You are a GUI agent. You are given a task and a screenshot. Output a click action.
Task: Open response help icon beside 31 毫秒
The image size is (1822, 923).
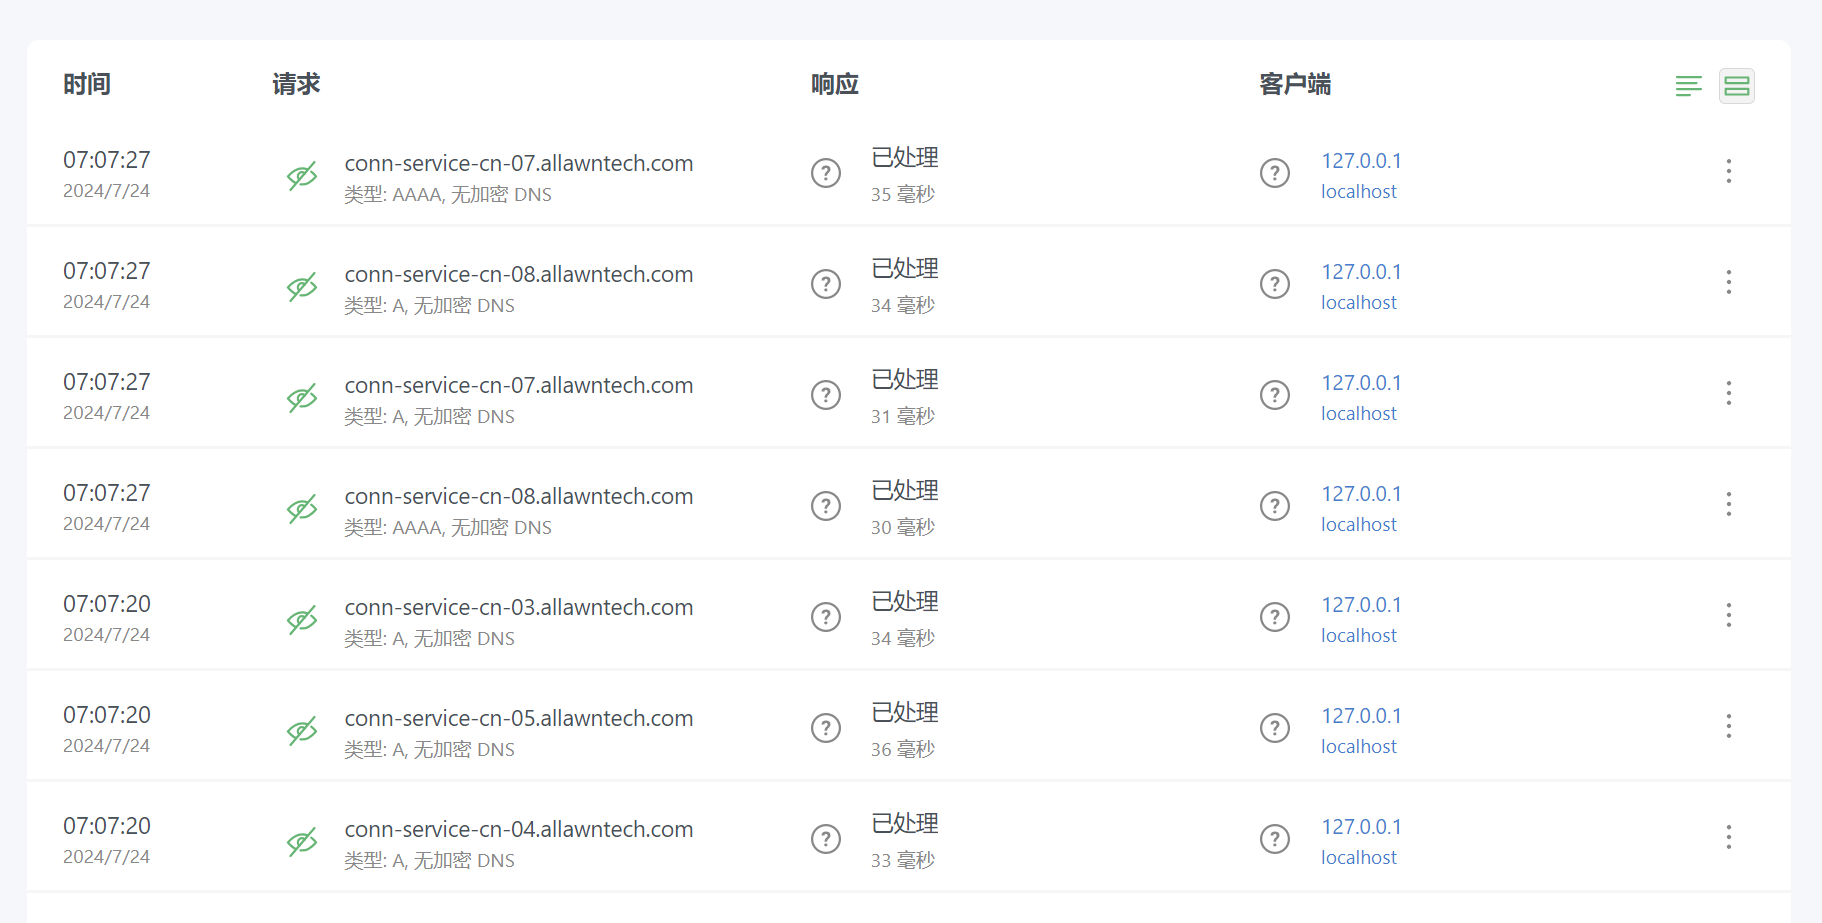click(826, 395)
